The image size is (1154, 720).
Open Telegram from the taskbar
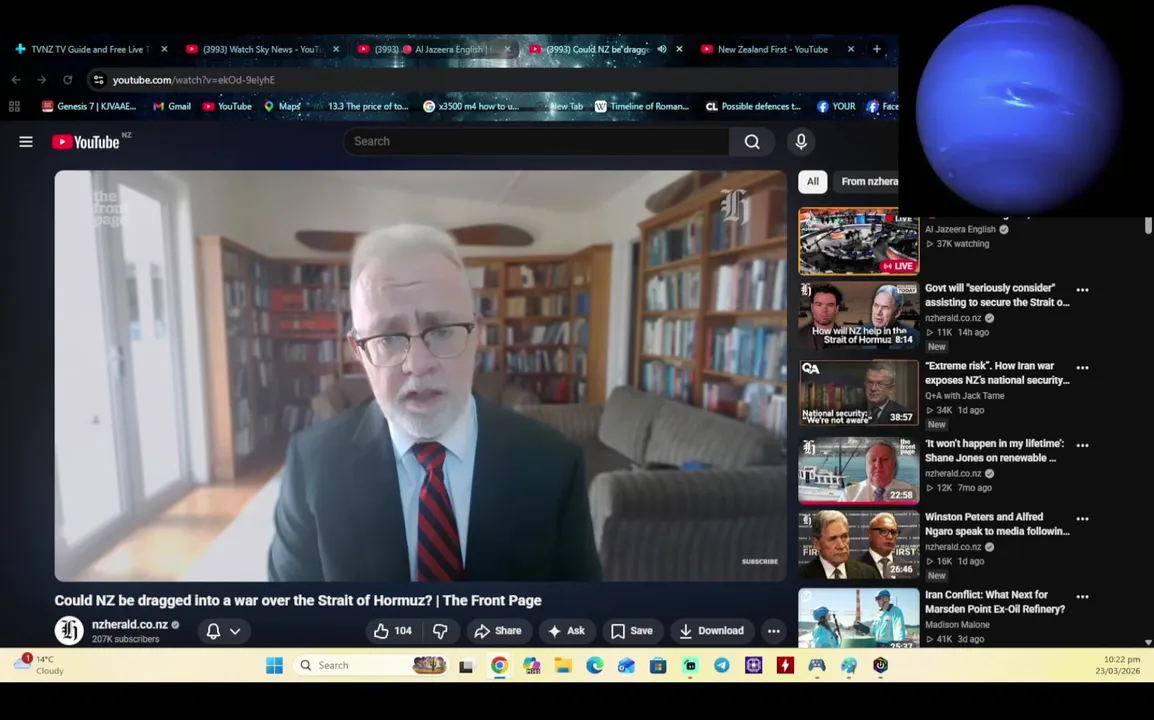722,666
